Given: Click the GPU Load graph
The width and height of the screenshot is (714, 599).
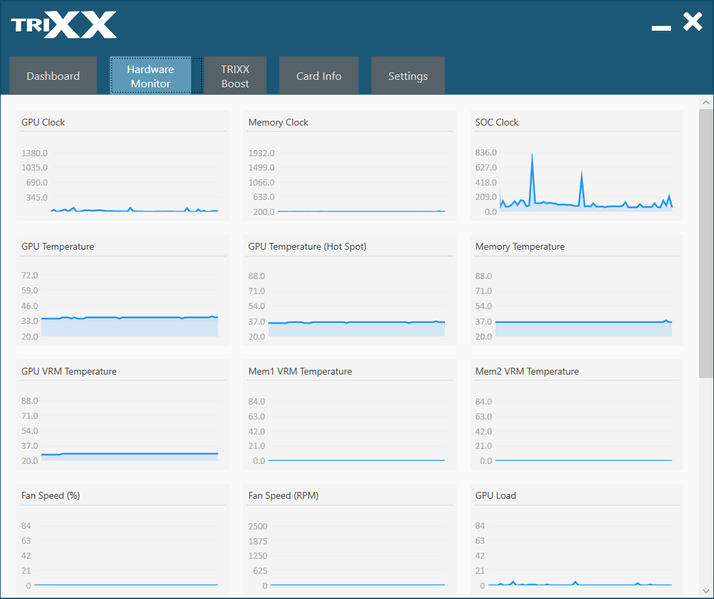Looking at the screenshot, I should coord(576,540).
